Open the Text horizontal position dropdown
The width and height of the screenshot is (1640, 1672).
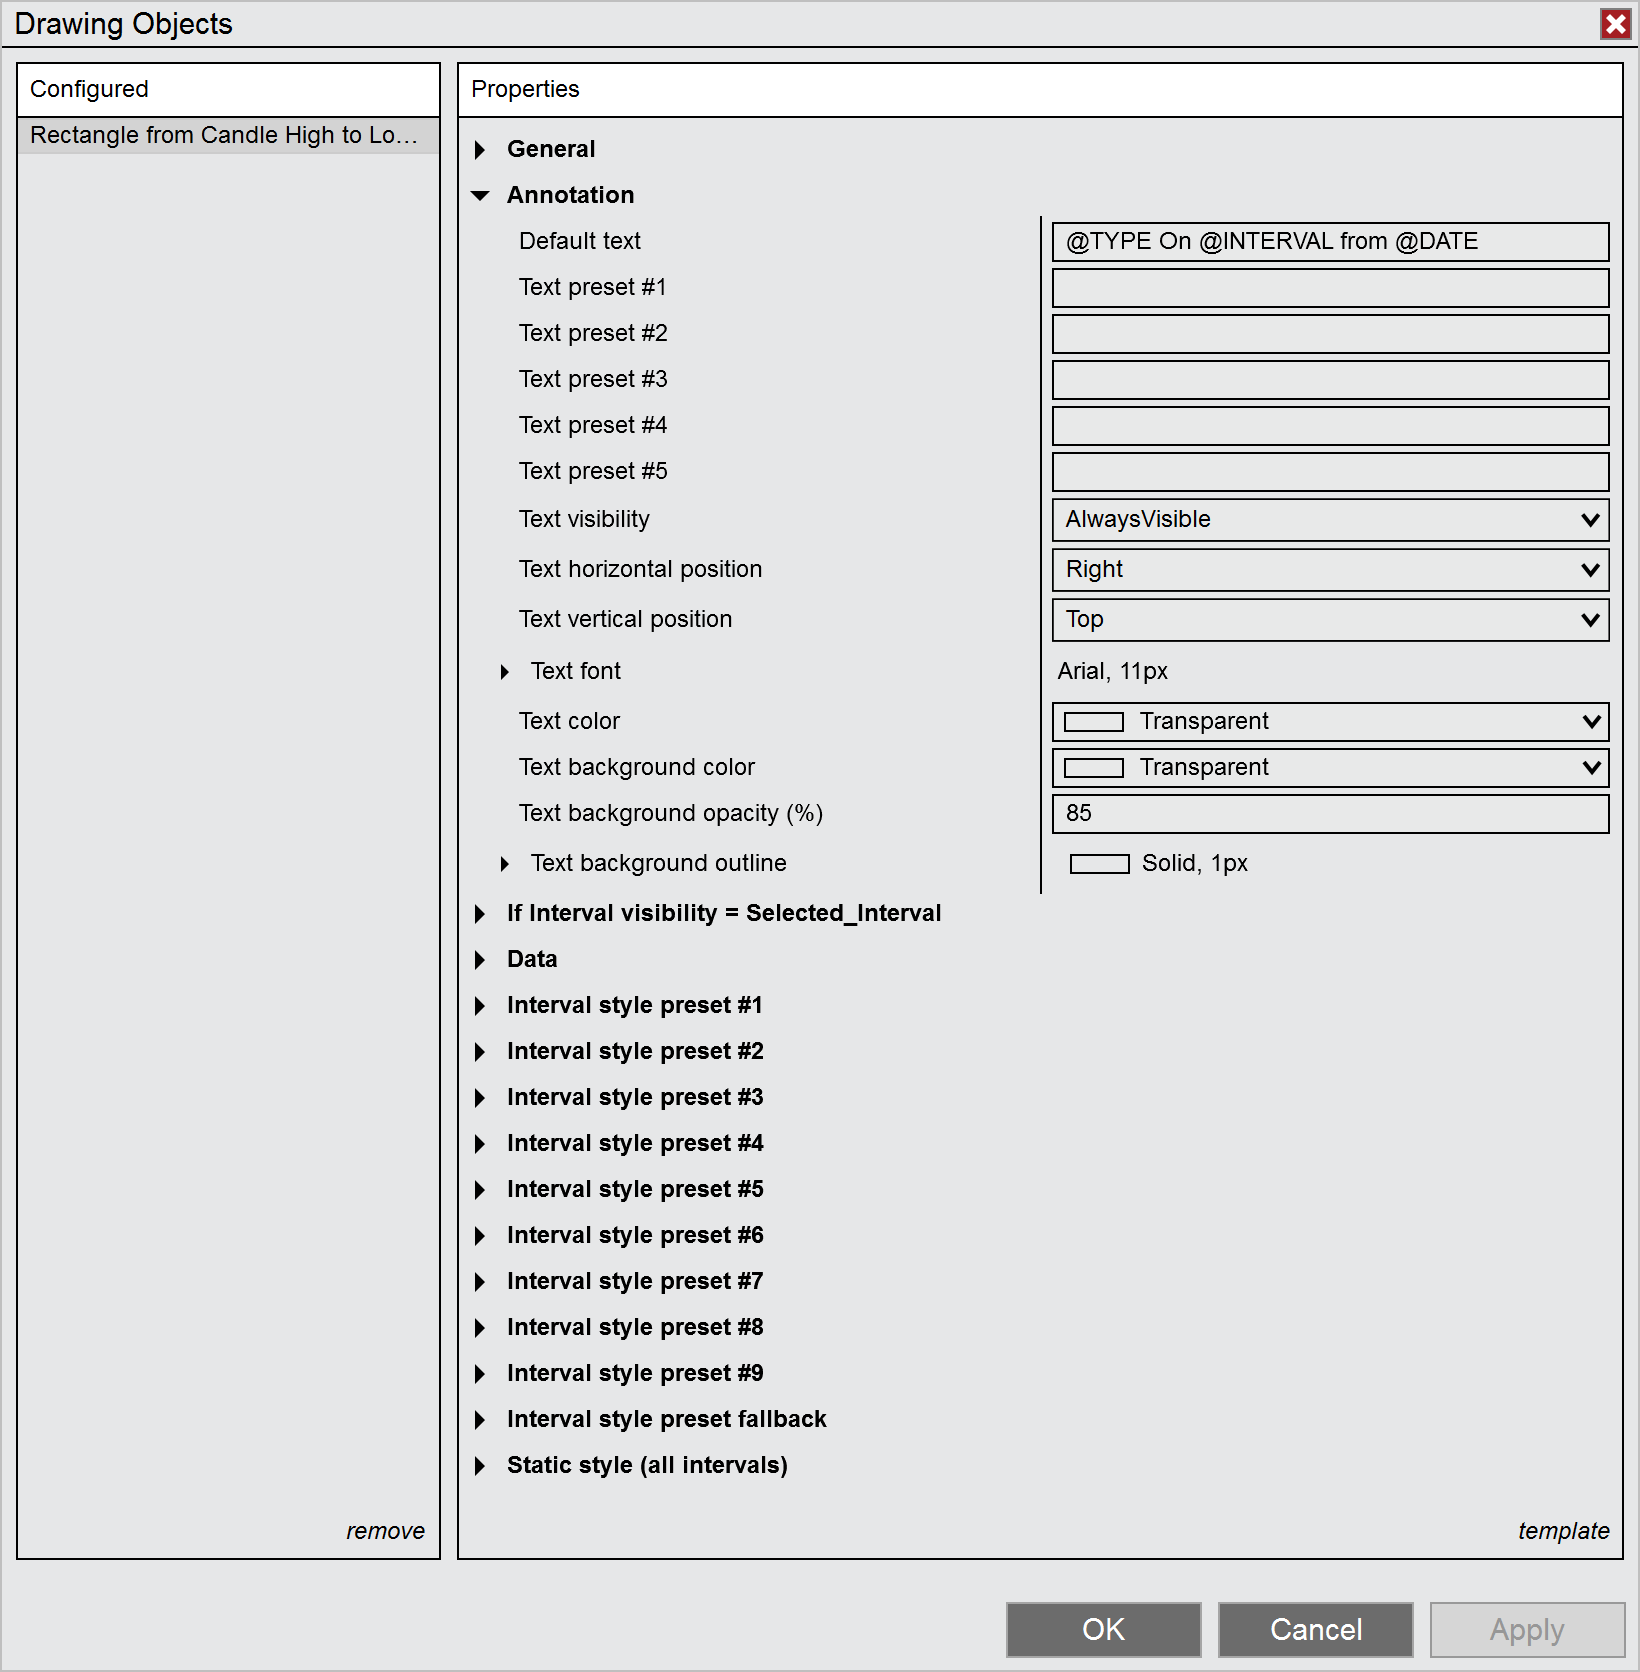click(1330, 570)
